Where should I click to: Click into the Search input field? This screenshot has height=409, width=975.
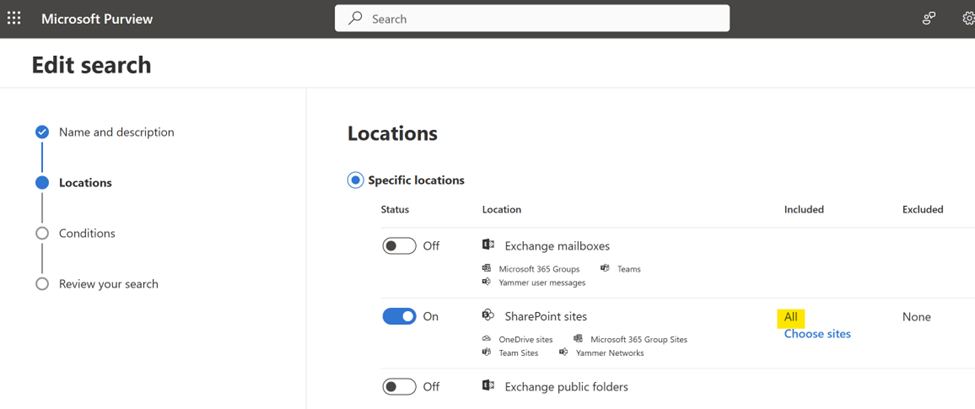click(540, 18)
